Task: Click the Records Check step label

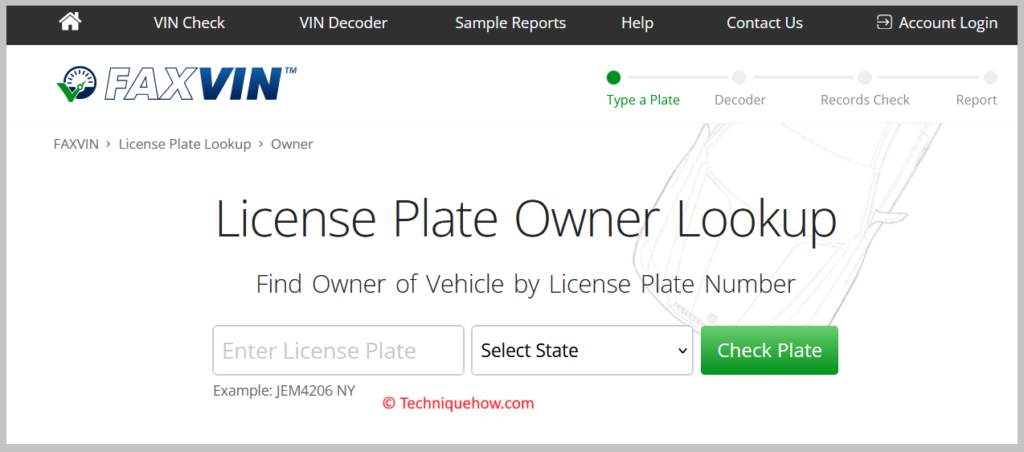Action: click(865, 100)
